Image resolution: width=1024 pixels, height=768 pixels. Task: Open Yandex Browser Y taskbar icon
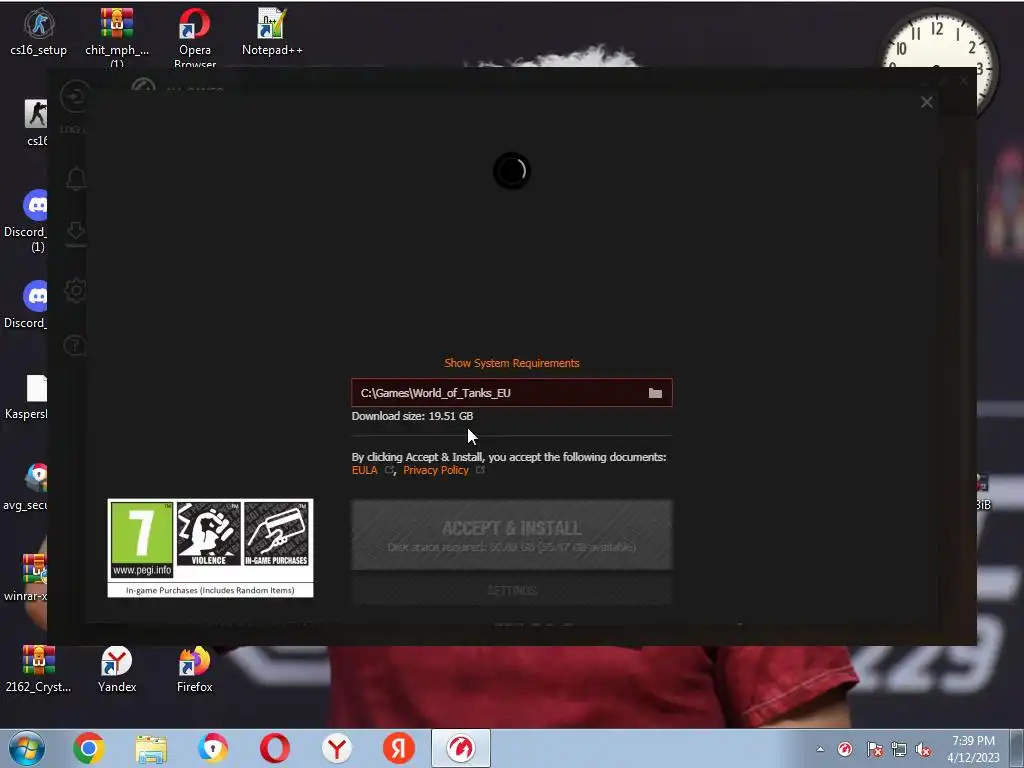tap(337, 748)
